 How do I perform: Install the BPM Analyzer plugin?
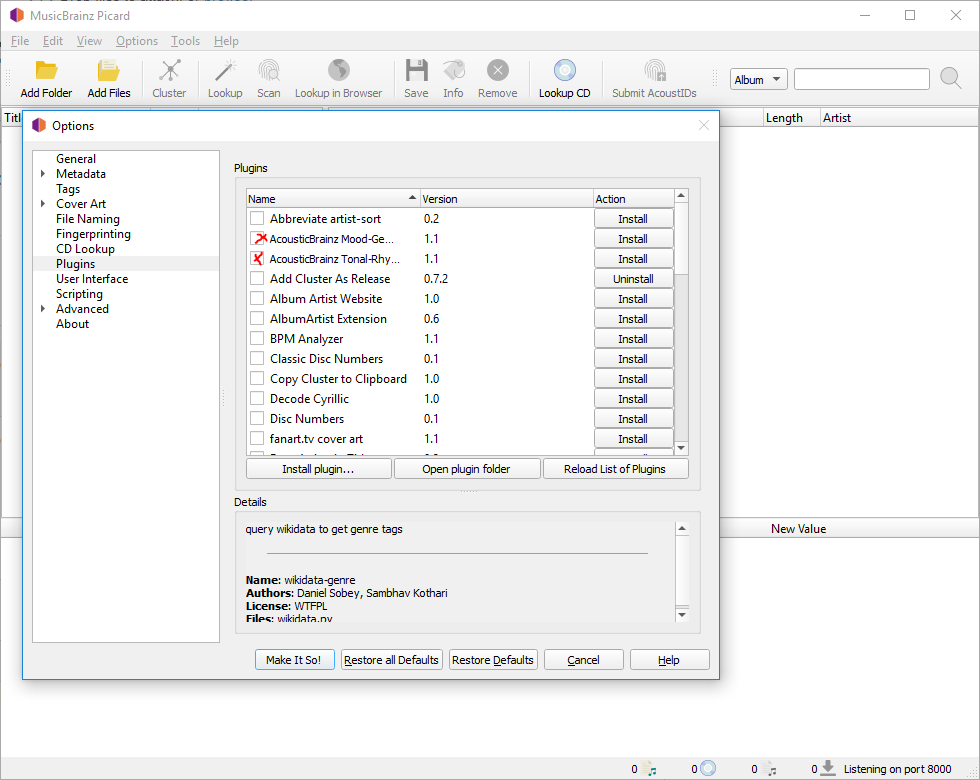pos(634,339)
